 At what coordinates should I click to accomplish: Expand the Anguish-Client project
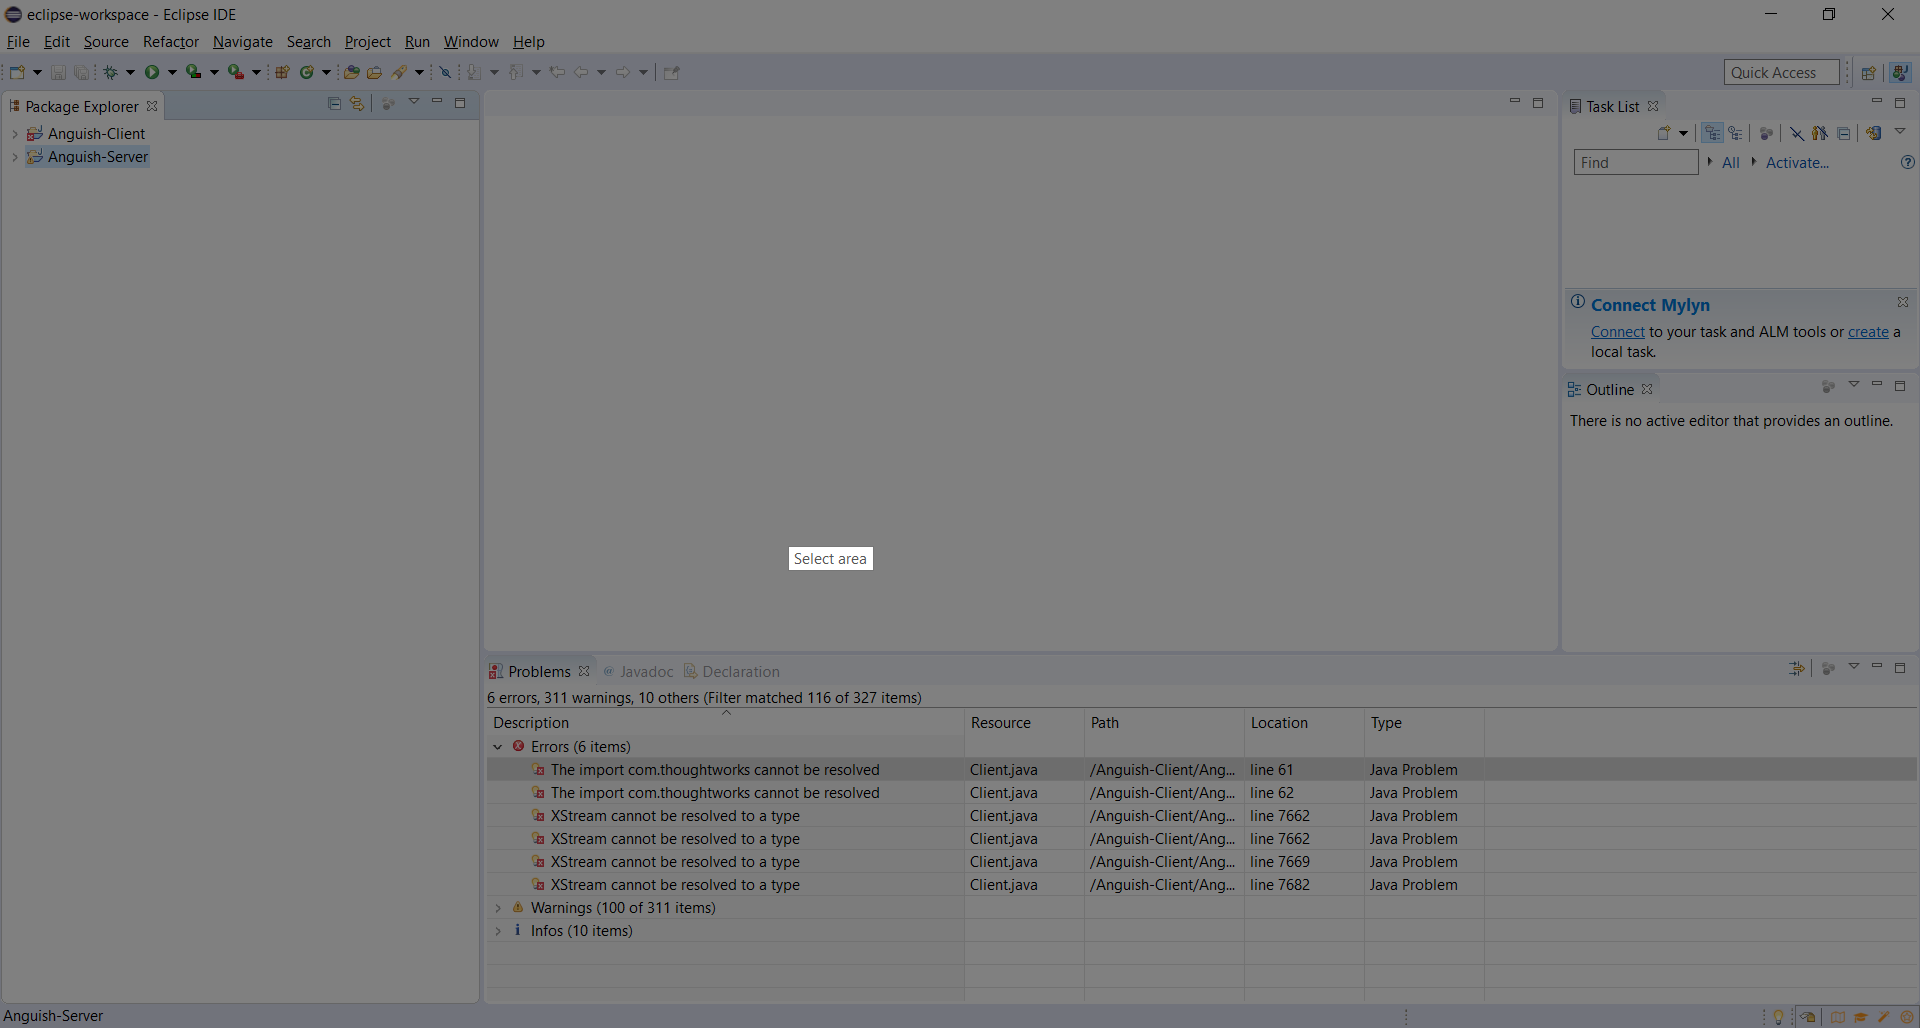(15, 133)
